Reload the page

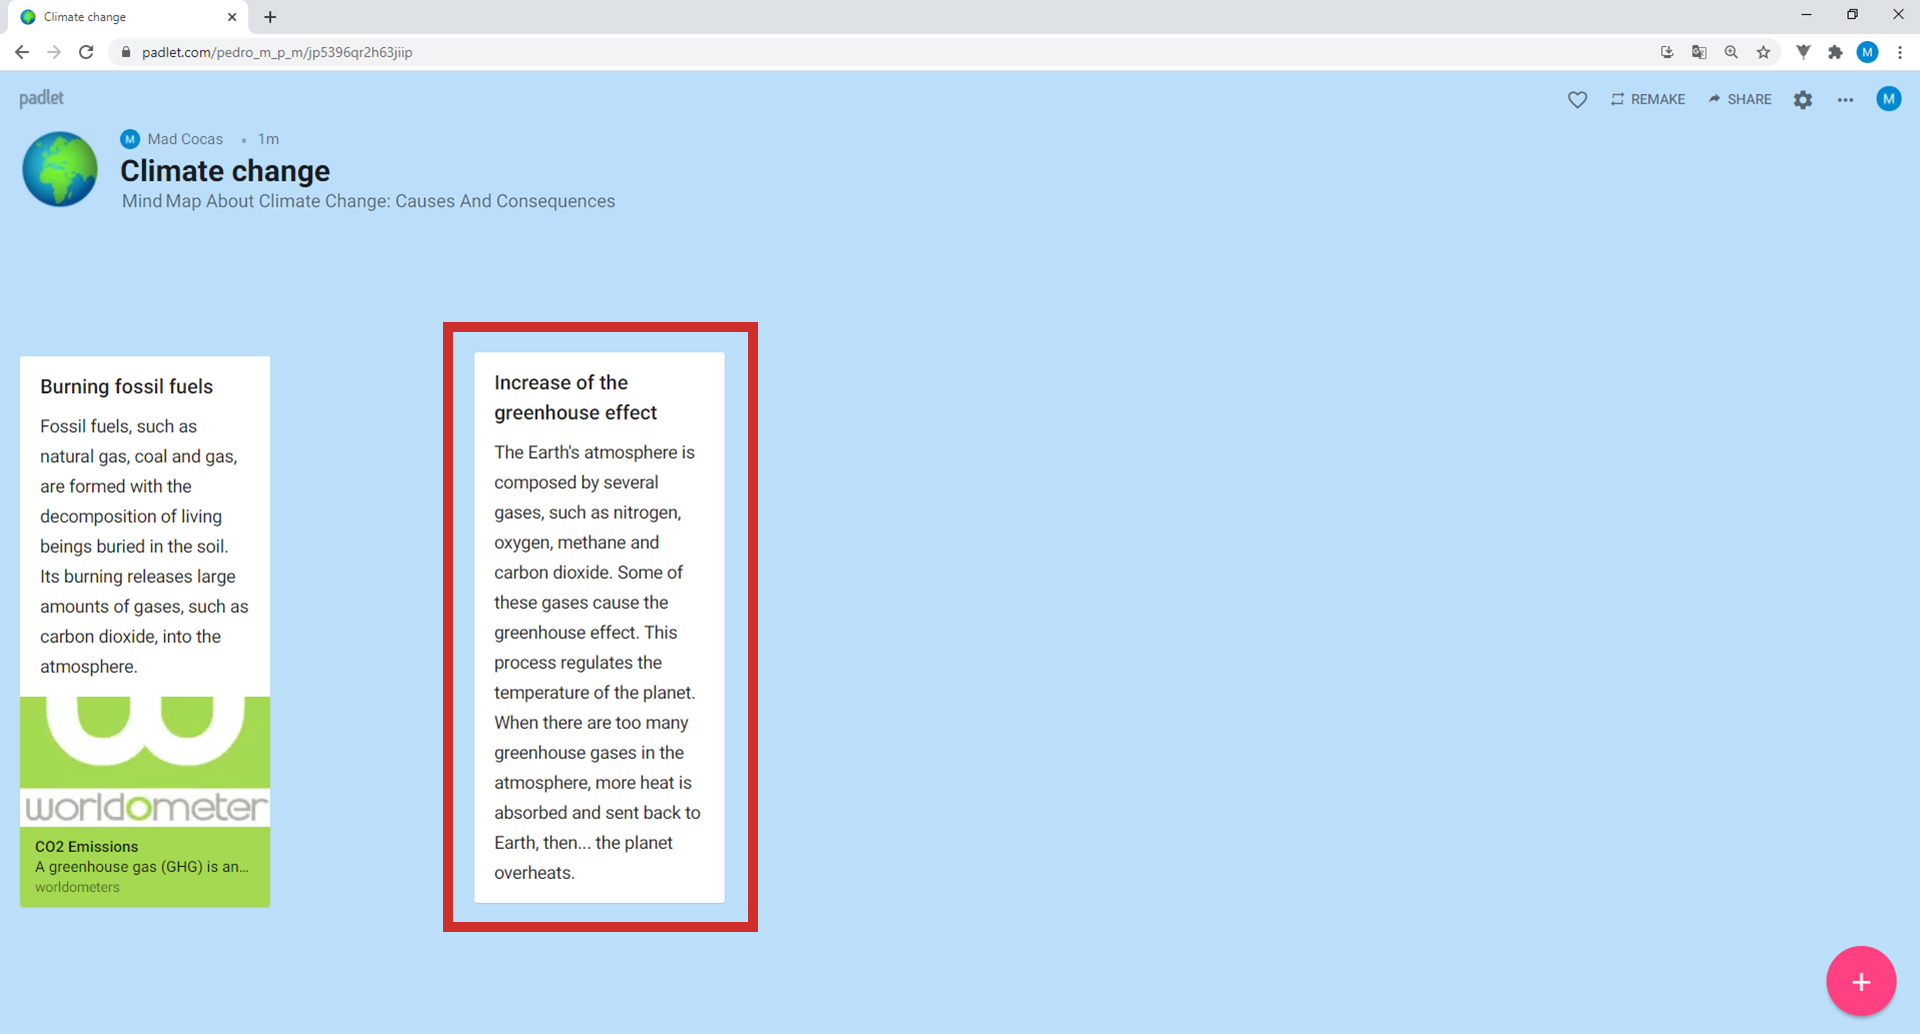coord(86,52)
